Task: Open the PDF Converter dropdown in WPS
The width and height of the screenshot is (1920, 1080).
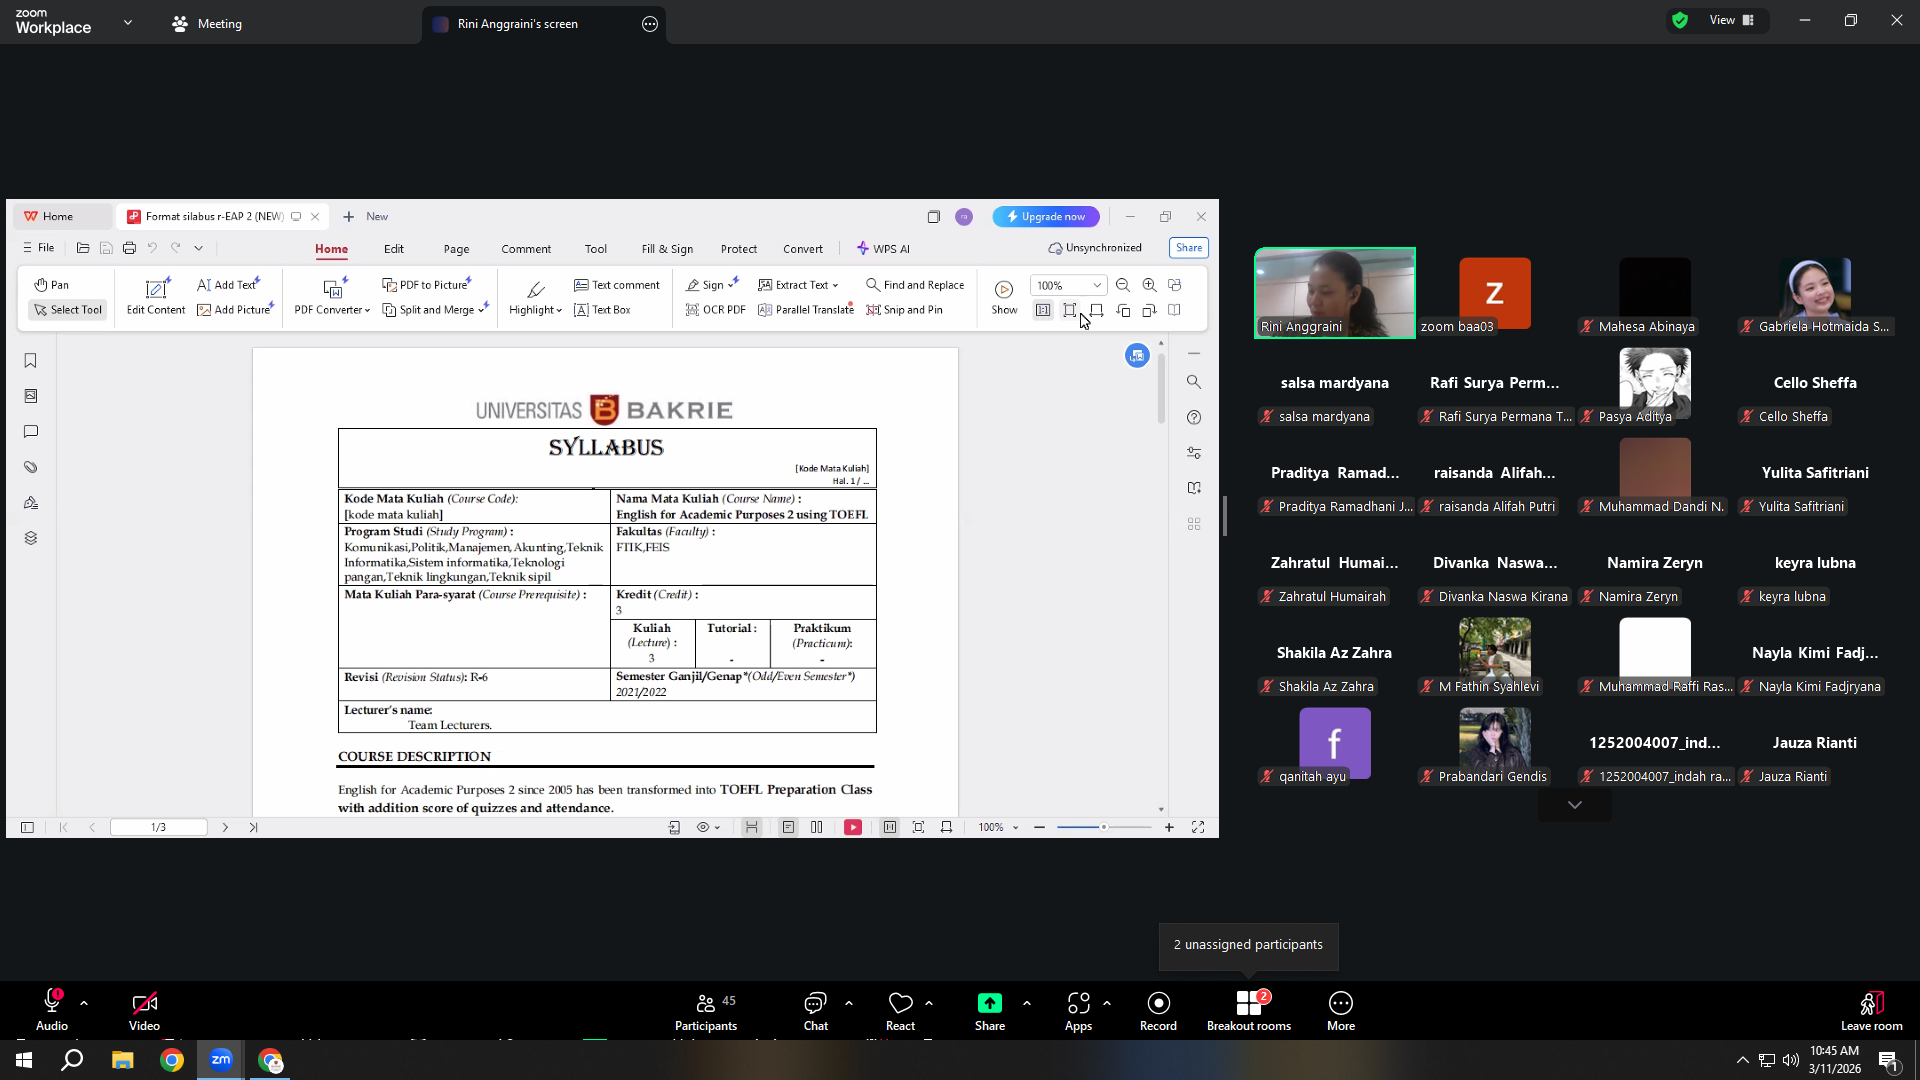Action: pyautogui.click(x=332, y=297)
